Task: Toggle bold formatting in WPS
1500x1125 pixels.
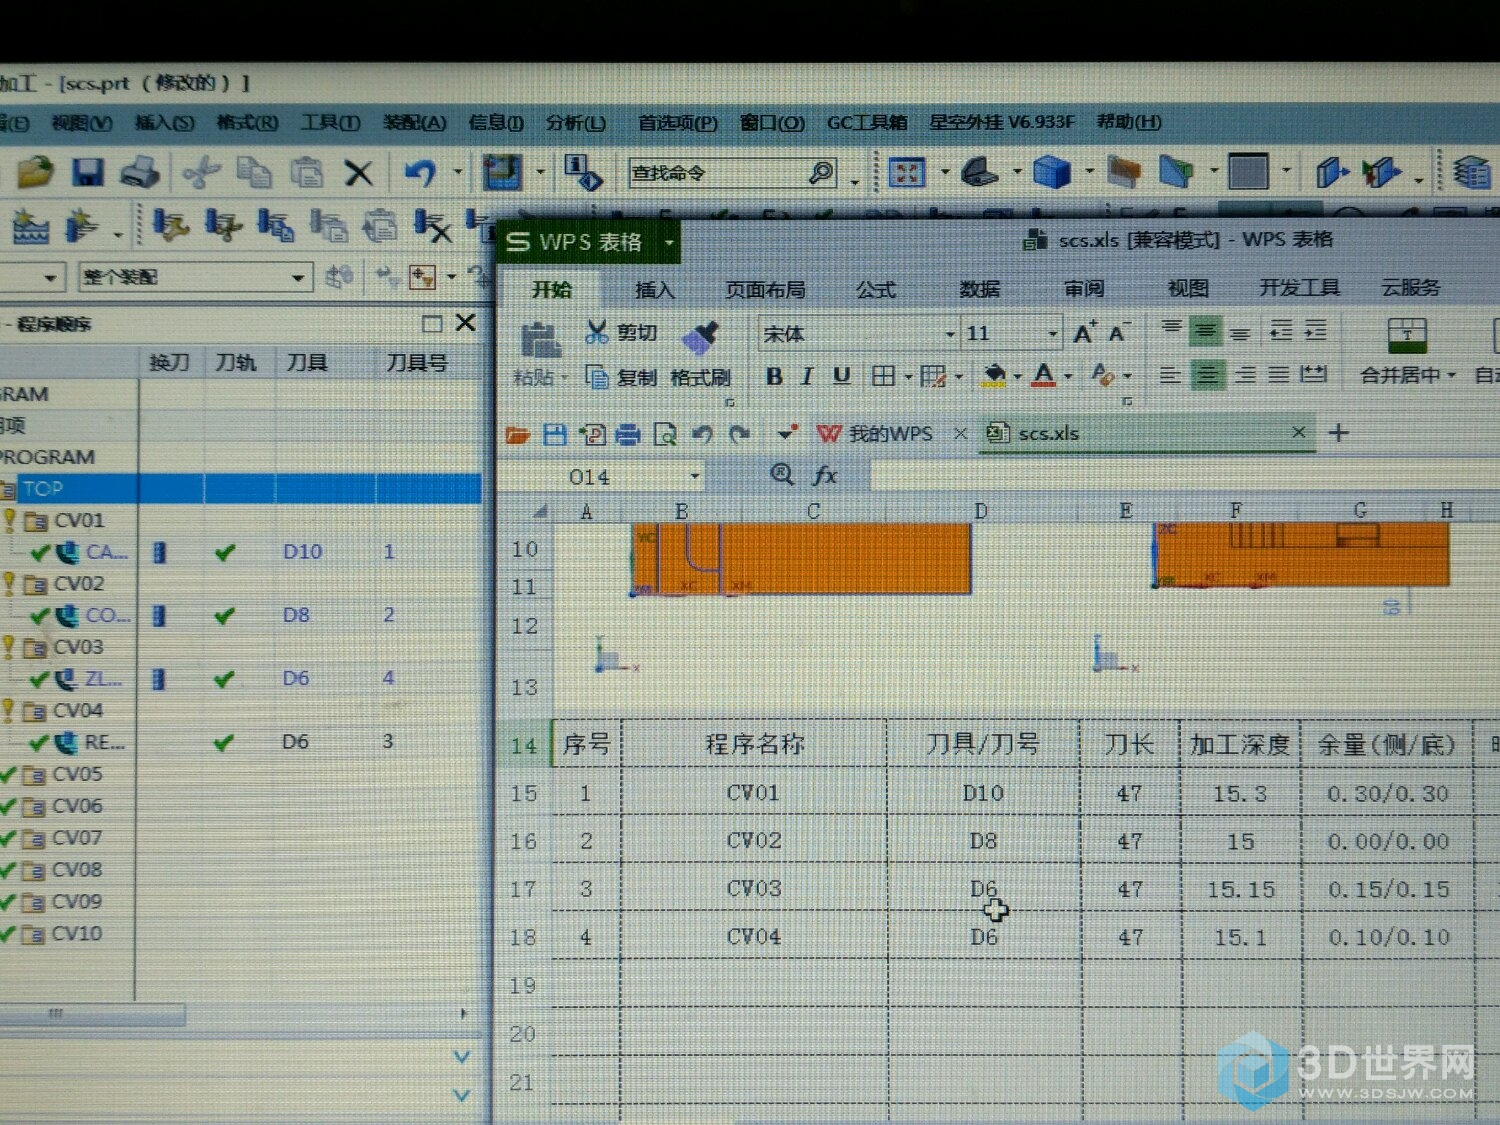Action: pos(774,376)
